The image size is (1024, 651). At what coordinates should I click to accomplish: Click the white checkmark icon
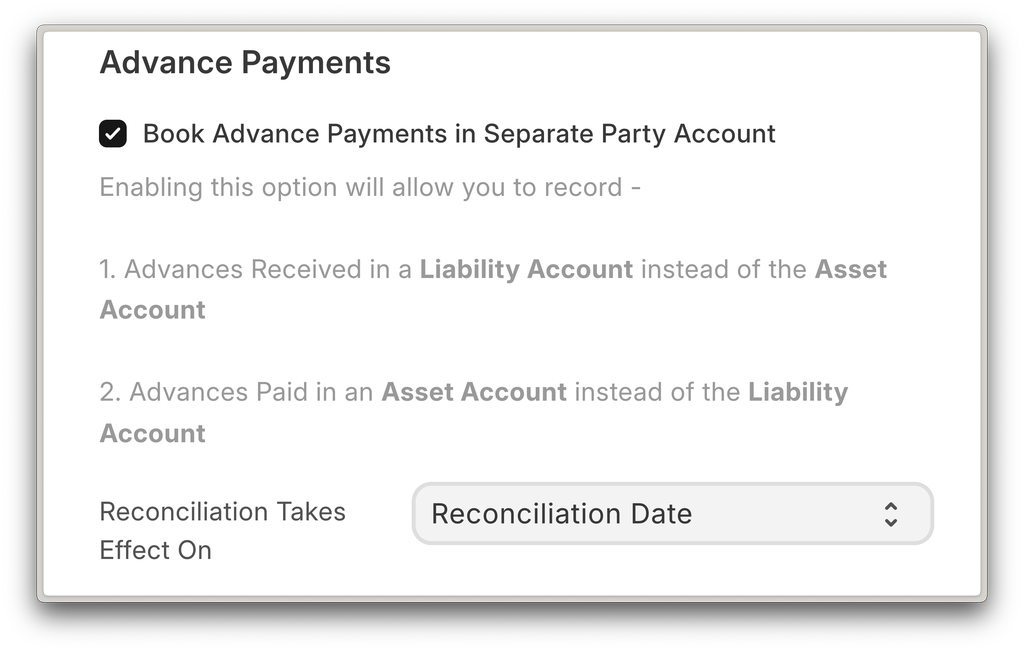click(113, 134)
